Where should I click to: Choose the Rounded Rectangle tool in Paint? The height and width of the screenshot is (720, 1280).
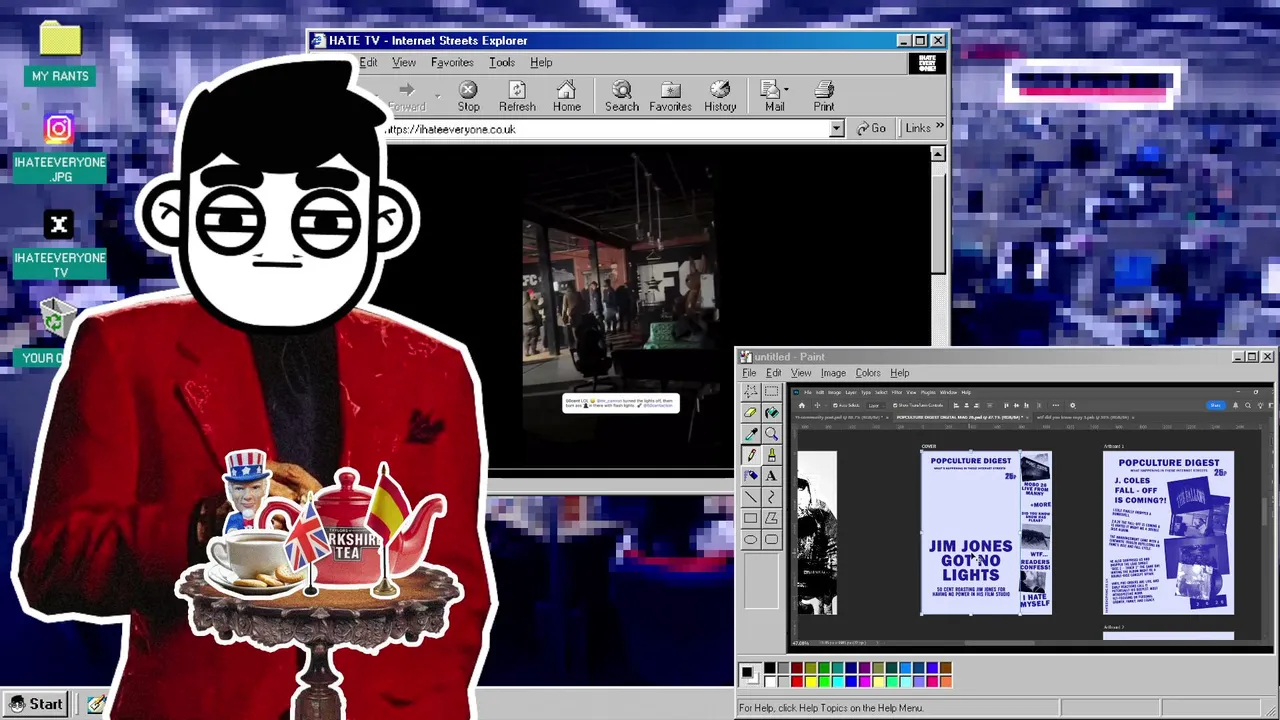click(x=771, y=539)
